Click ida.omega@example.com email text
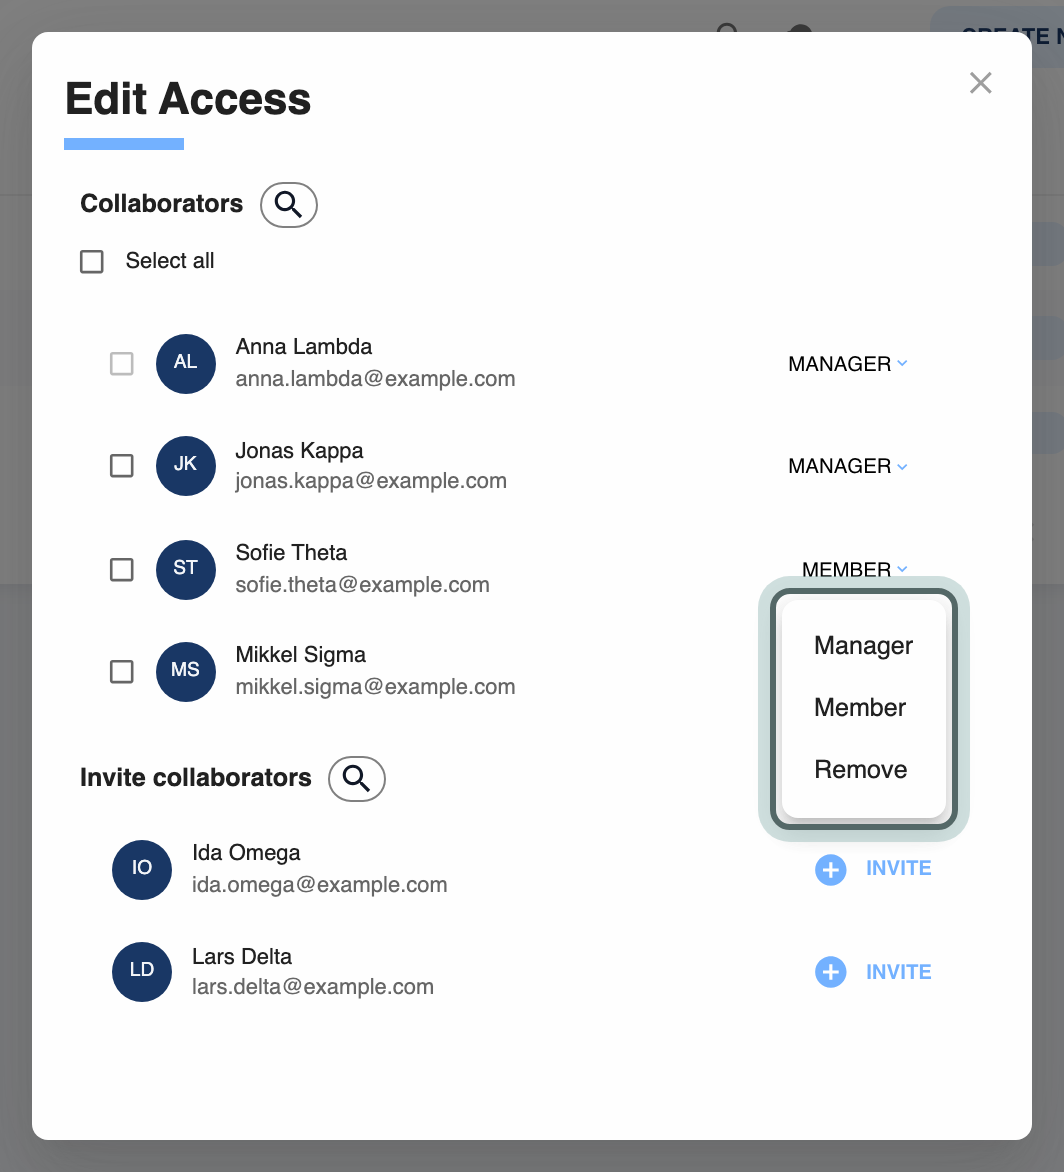1064x1172 pixels. [320, 885]
